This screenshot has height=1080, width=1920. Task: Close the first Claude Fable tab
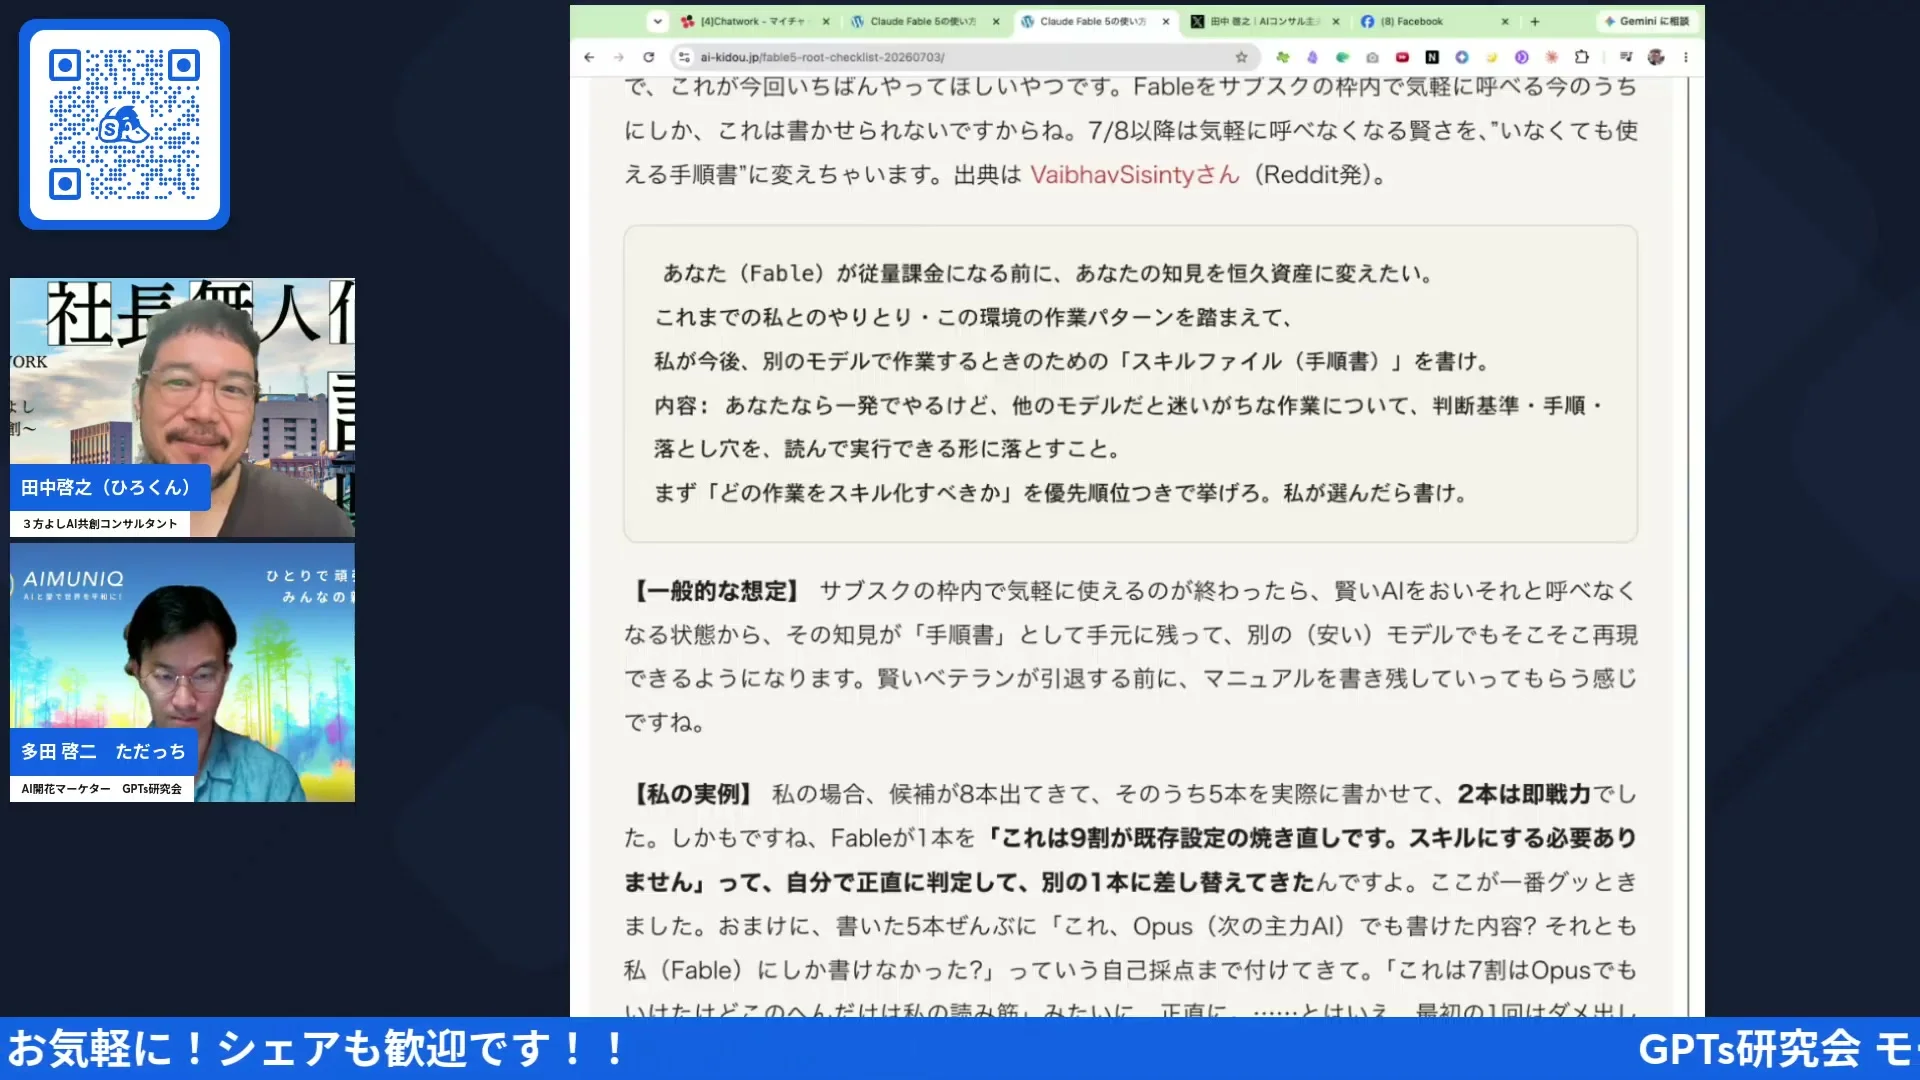tap(996, 21)
